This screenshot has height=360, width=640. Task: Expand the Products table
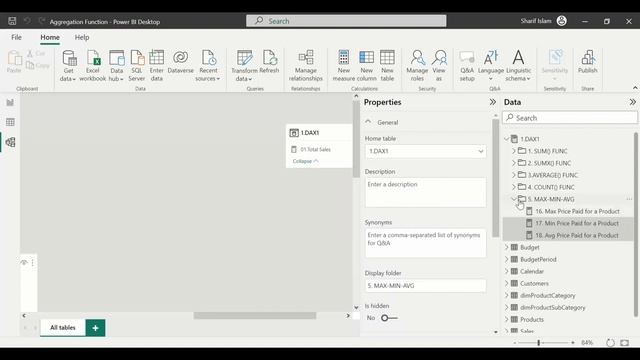tap(507, 320)
